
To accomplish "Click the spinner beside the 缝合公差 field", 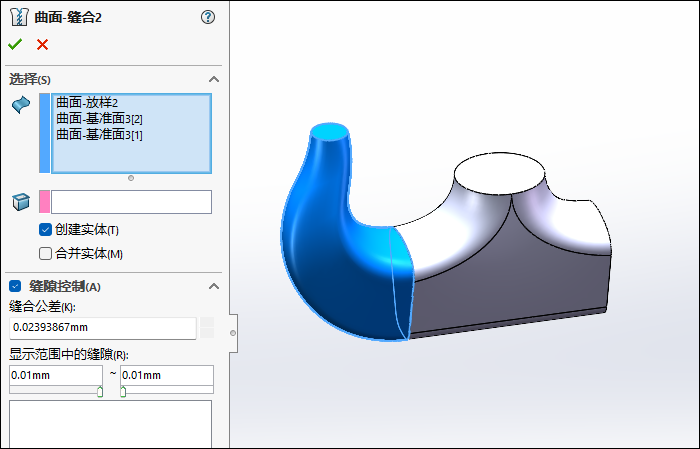I will click(207, 327).
